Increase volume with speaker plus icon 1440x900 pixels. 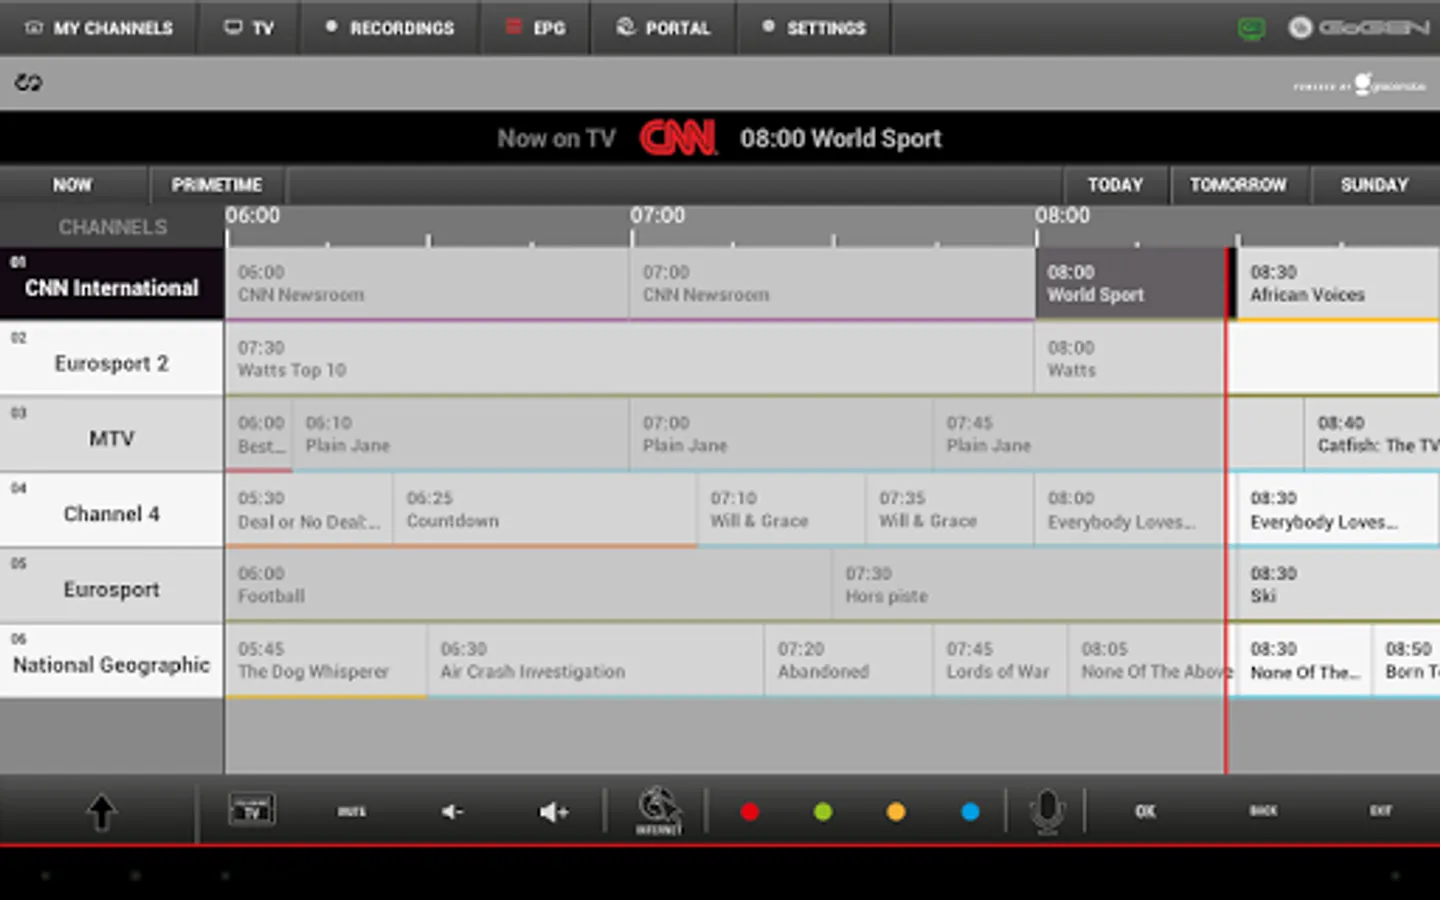(x=553, y=812)
